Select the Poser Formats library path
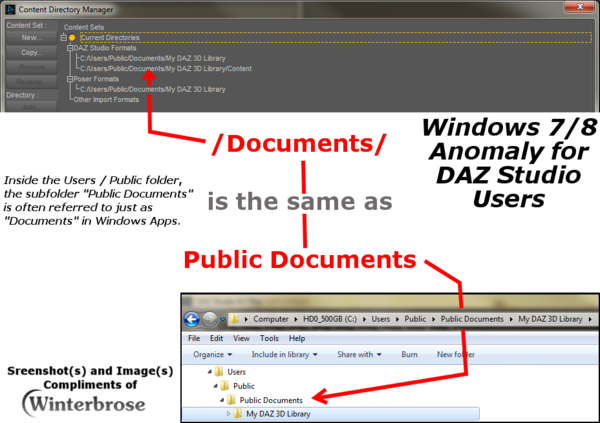600x423 pixels. 153,90
